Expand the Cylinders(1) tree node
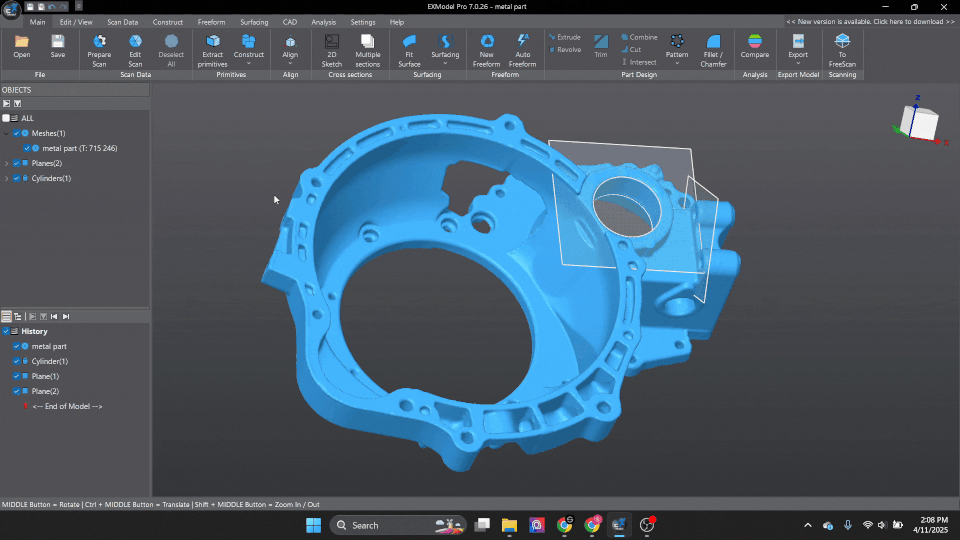Image resolution: width=960 pixels, height=540 pixels. pyautogui.click(x=7, y=178)
